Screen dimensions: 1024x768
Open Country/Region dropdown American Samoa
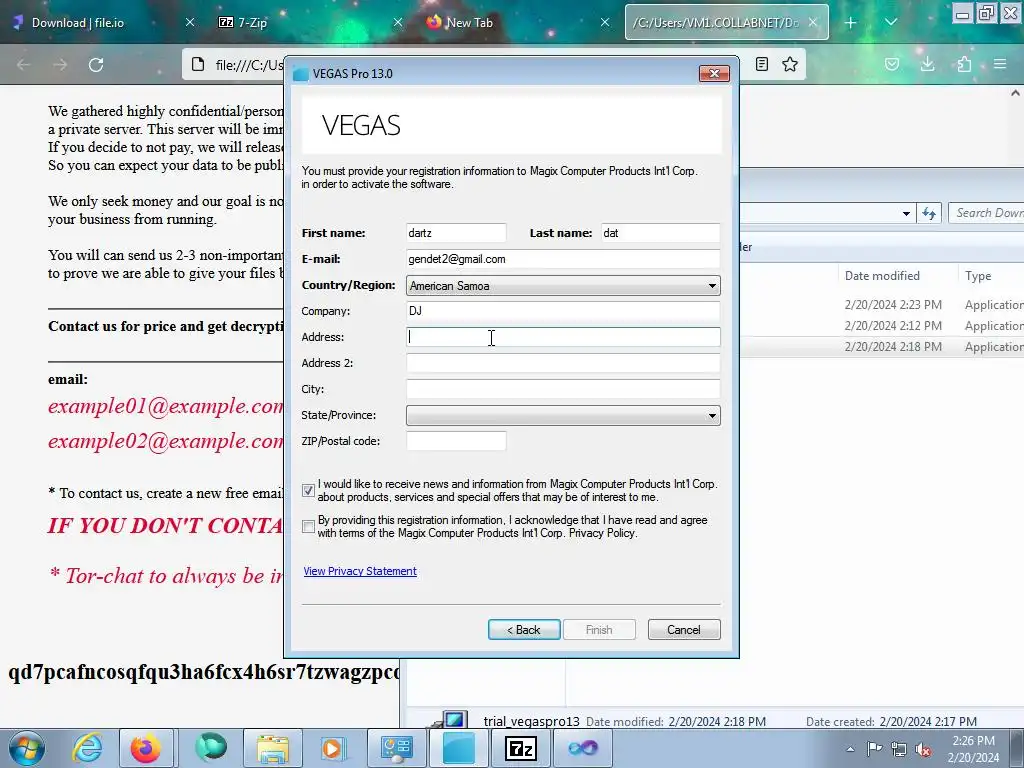[563, 285]
